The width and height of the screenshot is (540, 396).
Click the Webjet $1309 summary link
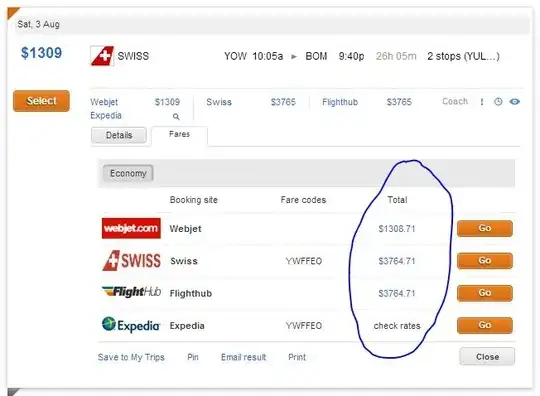click(135, 102)
